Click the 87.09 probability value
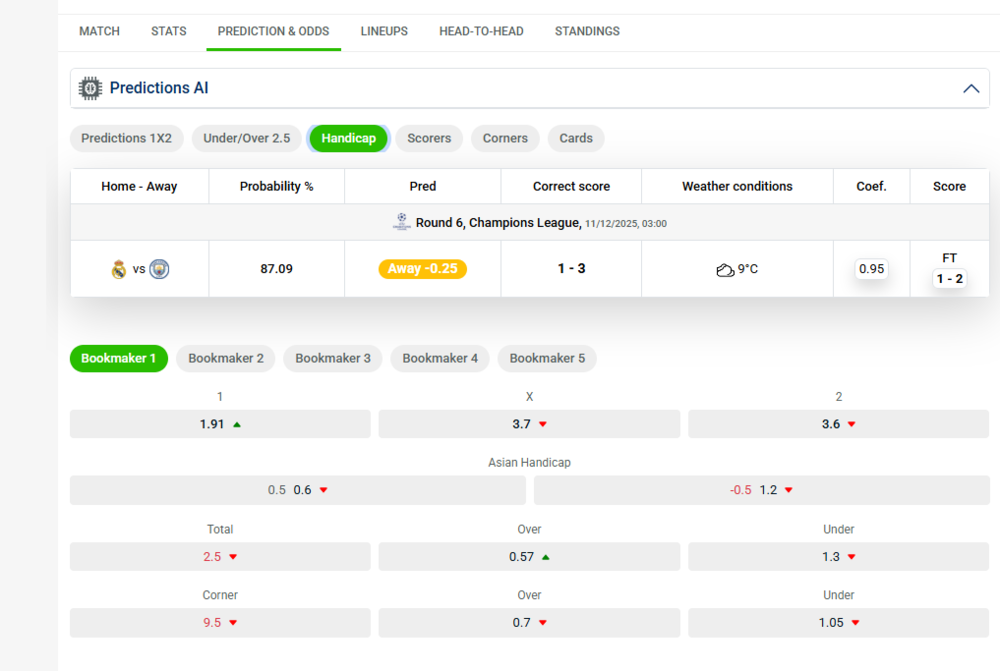Viewport: 1000px width, 671px height. pos(276,269)
